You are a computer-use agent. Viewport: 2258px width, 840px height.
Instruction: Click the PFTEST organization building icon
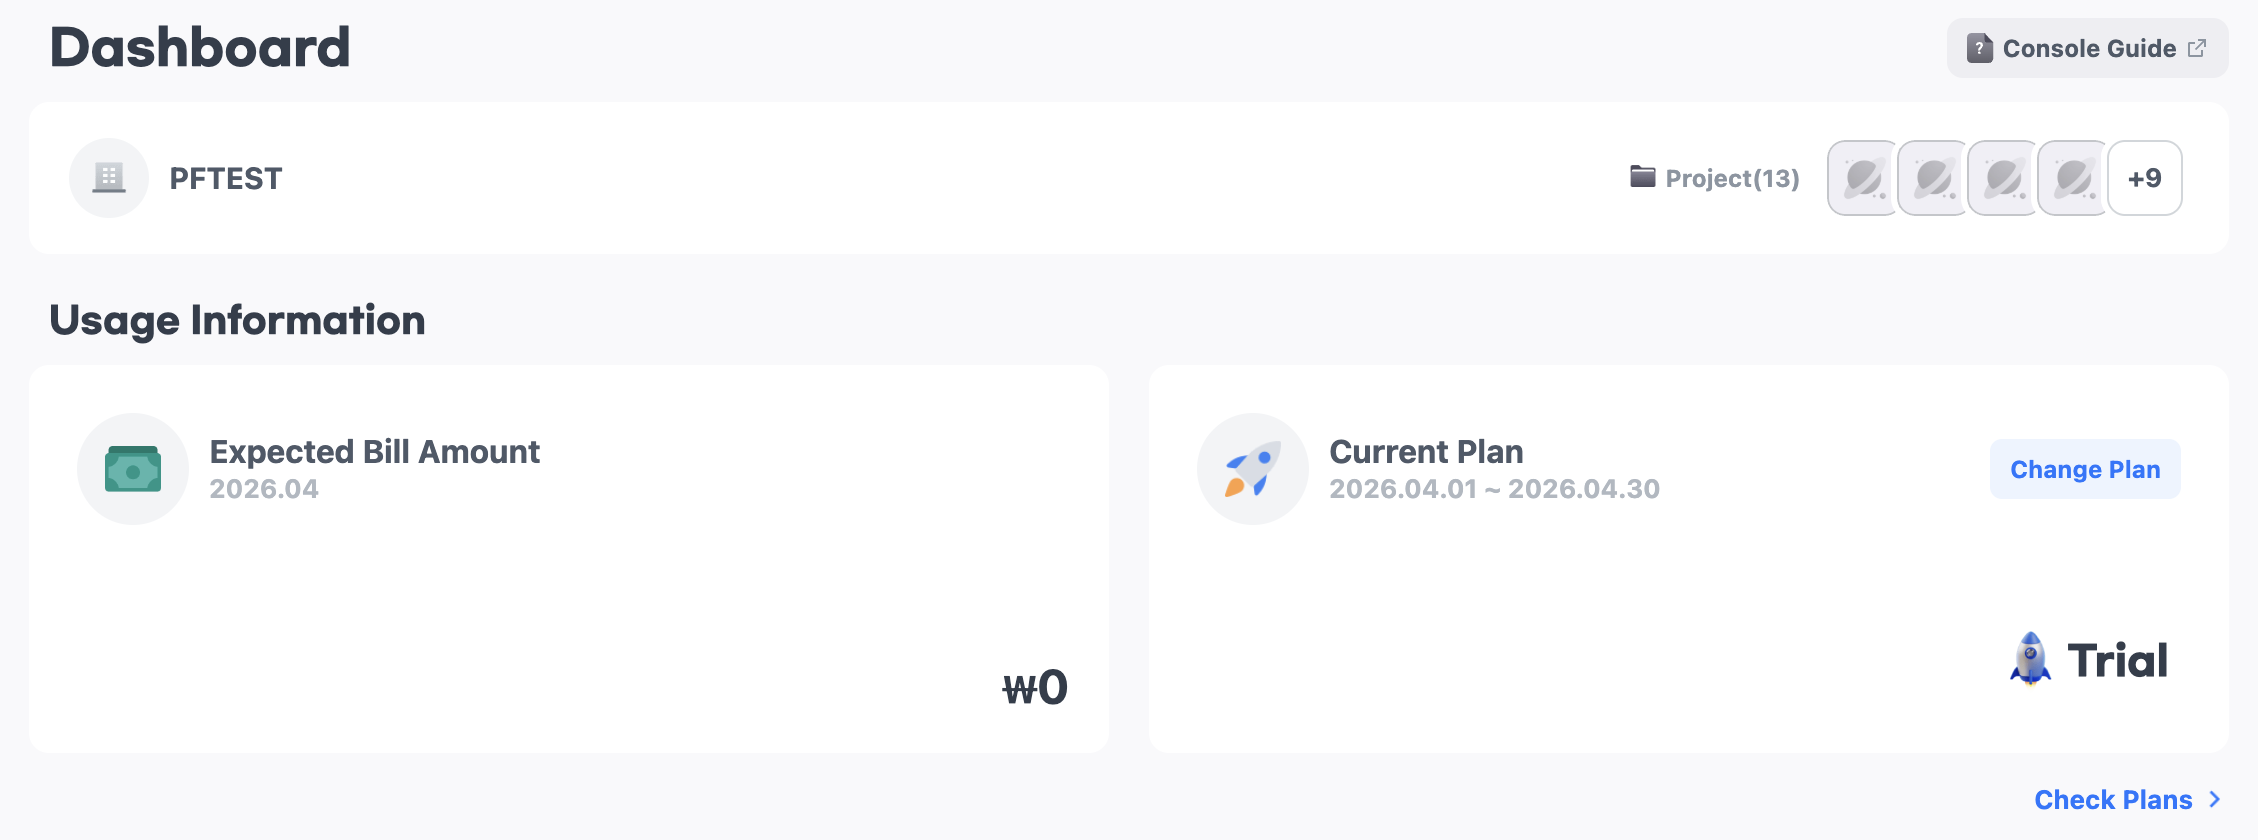click(109, 178)
